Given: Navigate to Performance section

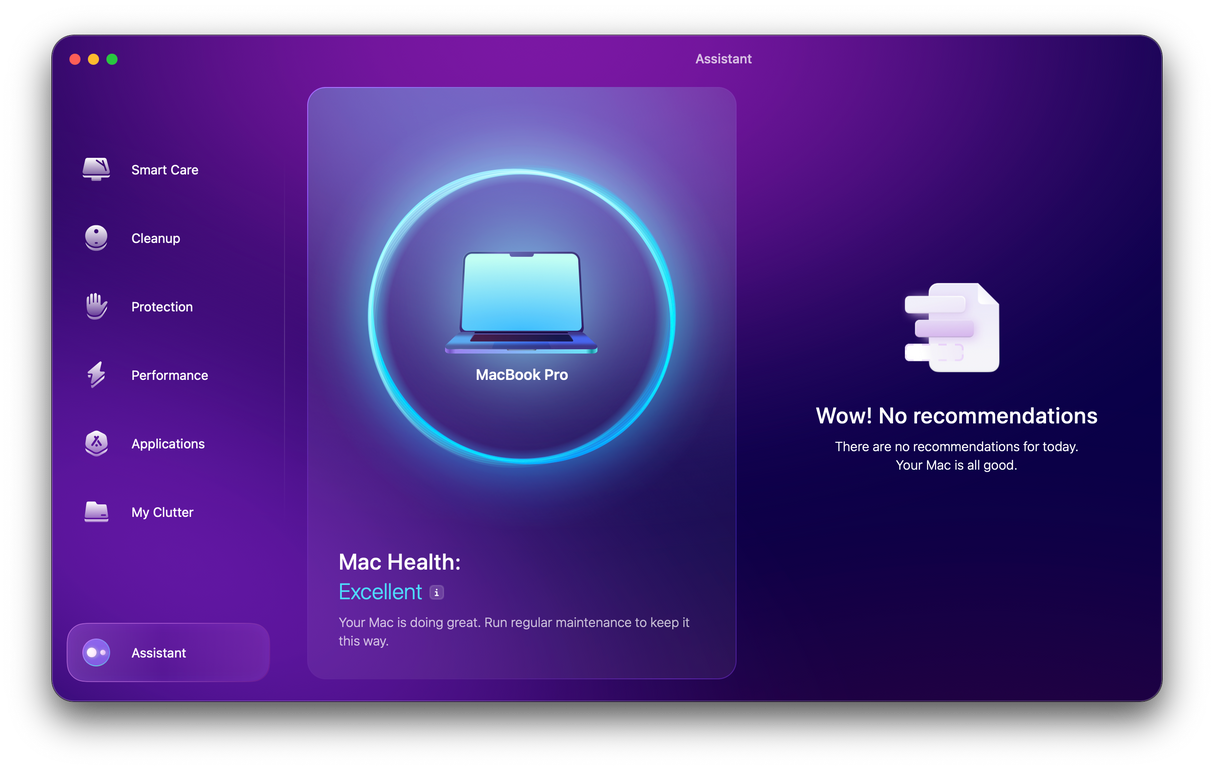Looking at the screenshot, I should 170,375.
